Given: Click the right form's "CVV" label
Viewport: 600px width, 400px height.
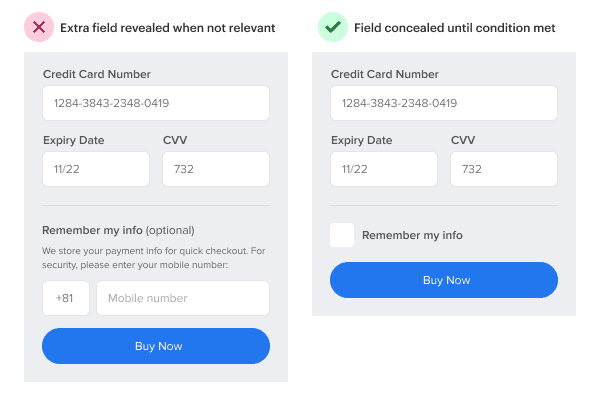Looking at the screenshot, I should pyautogui.click(x=463, y=140).
